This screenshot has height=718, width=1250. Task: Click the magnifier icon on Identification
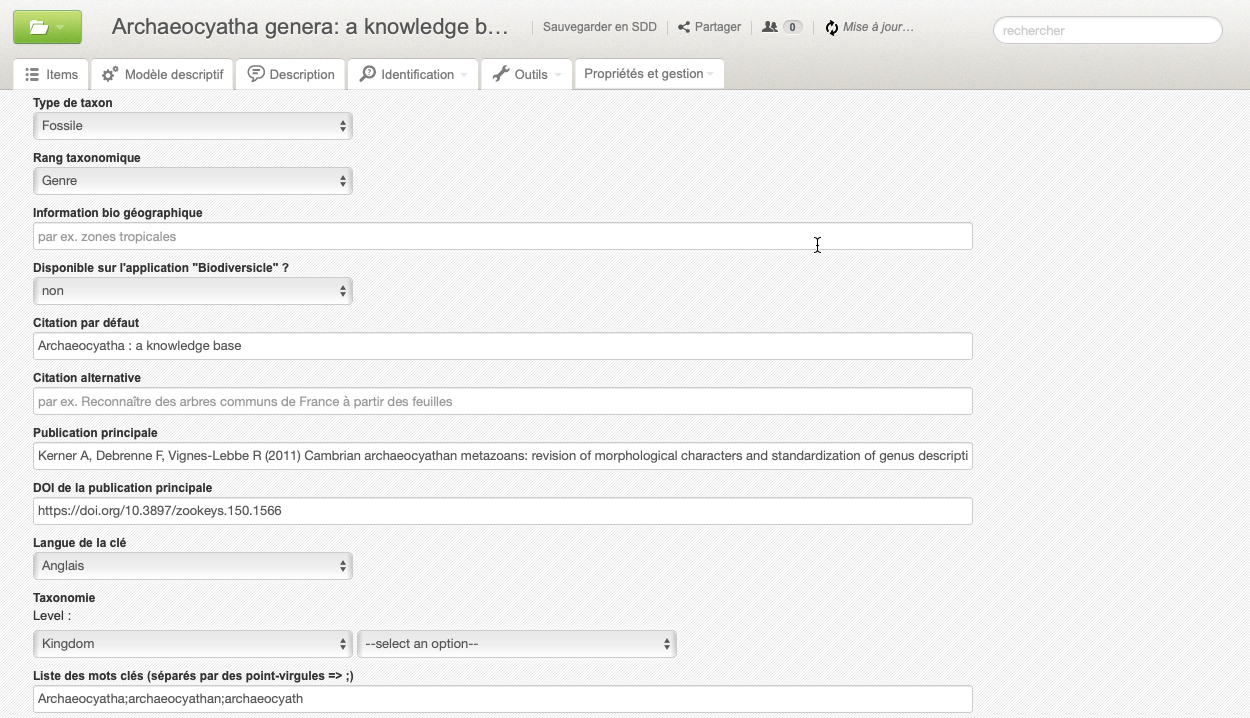pos(368,74)
